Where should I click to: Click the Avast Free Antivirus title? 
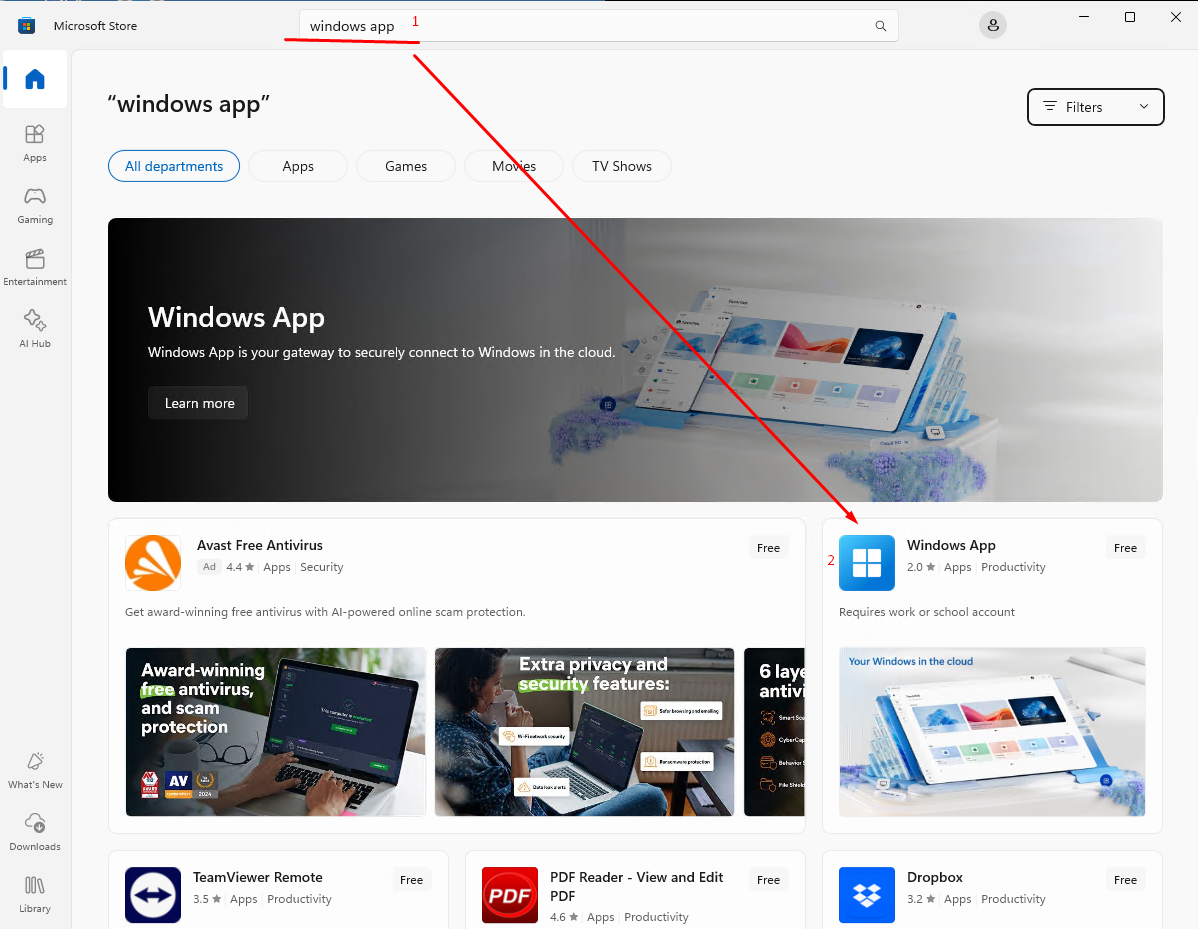point(260,545)
